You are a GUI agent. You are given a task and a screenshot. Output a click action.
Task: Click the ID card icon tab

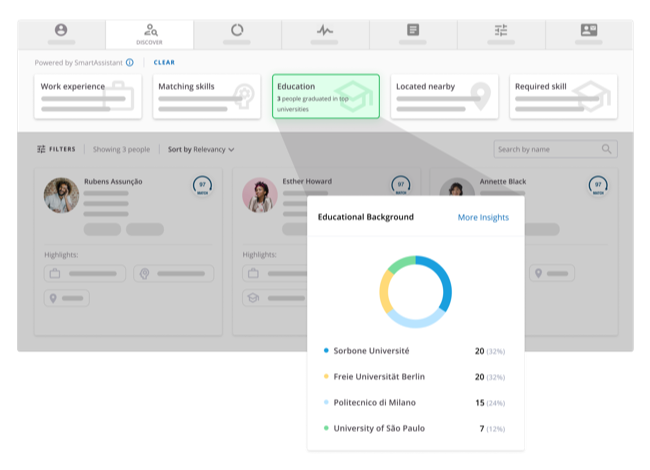click(x=589, y=34)
